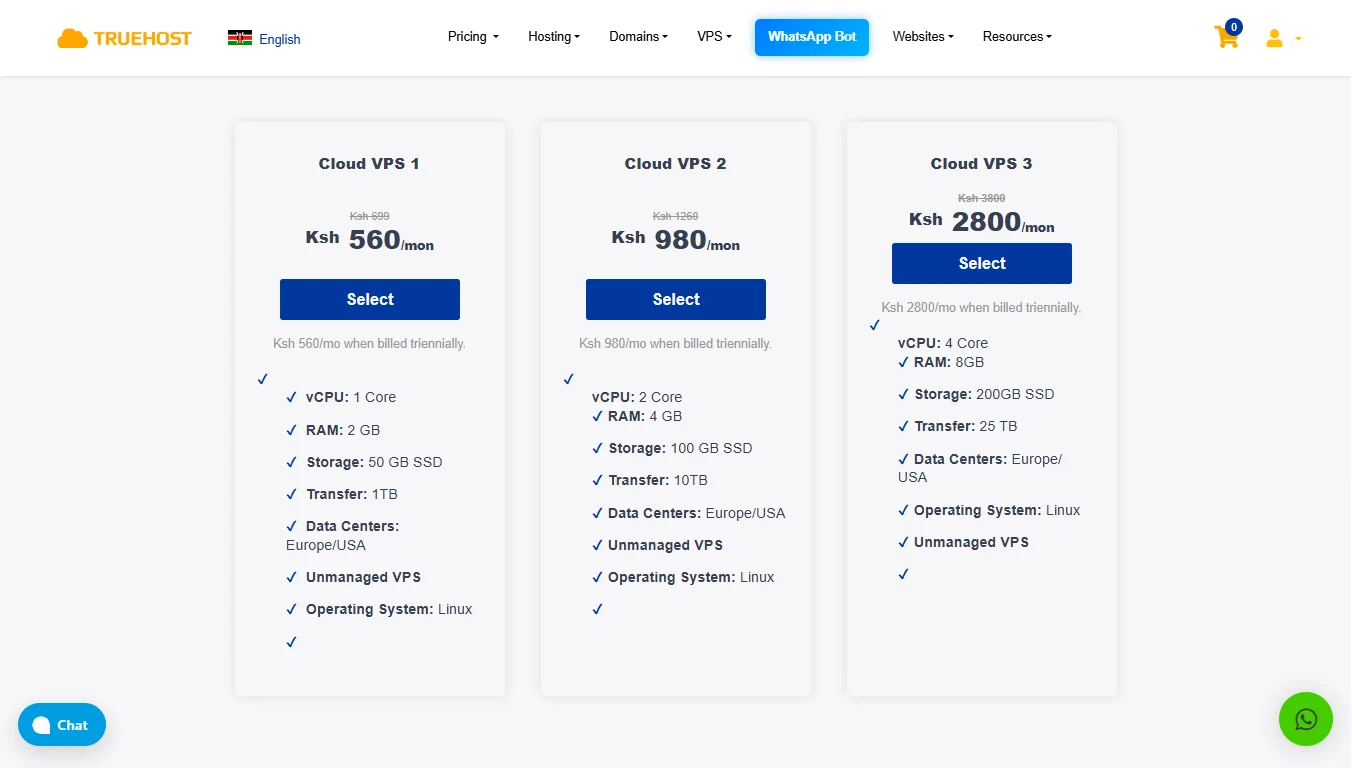Click the 560/mon price
This screenshot has width=1352, height=768.
coord(391,240)
